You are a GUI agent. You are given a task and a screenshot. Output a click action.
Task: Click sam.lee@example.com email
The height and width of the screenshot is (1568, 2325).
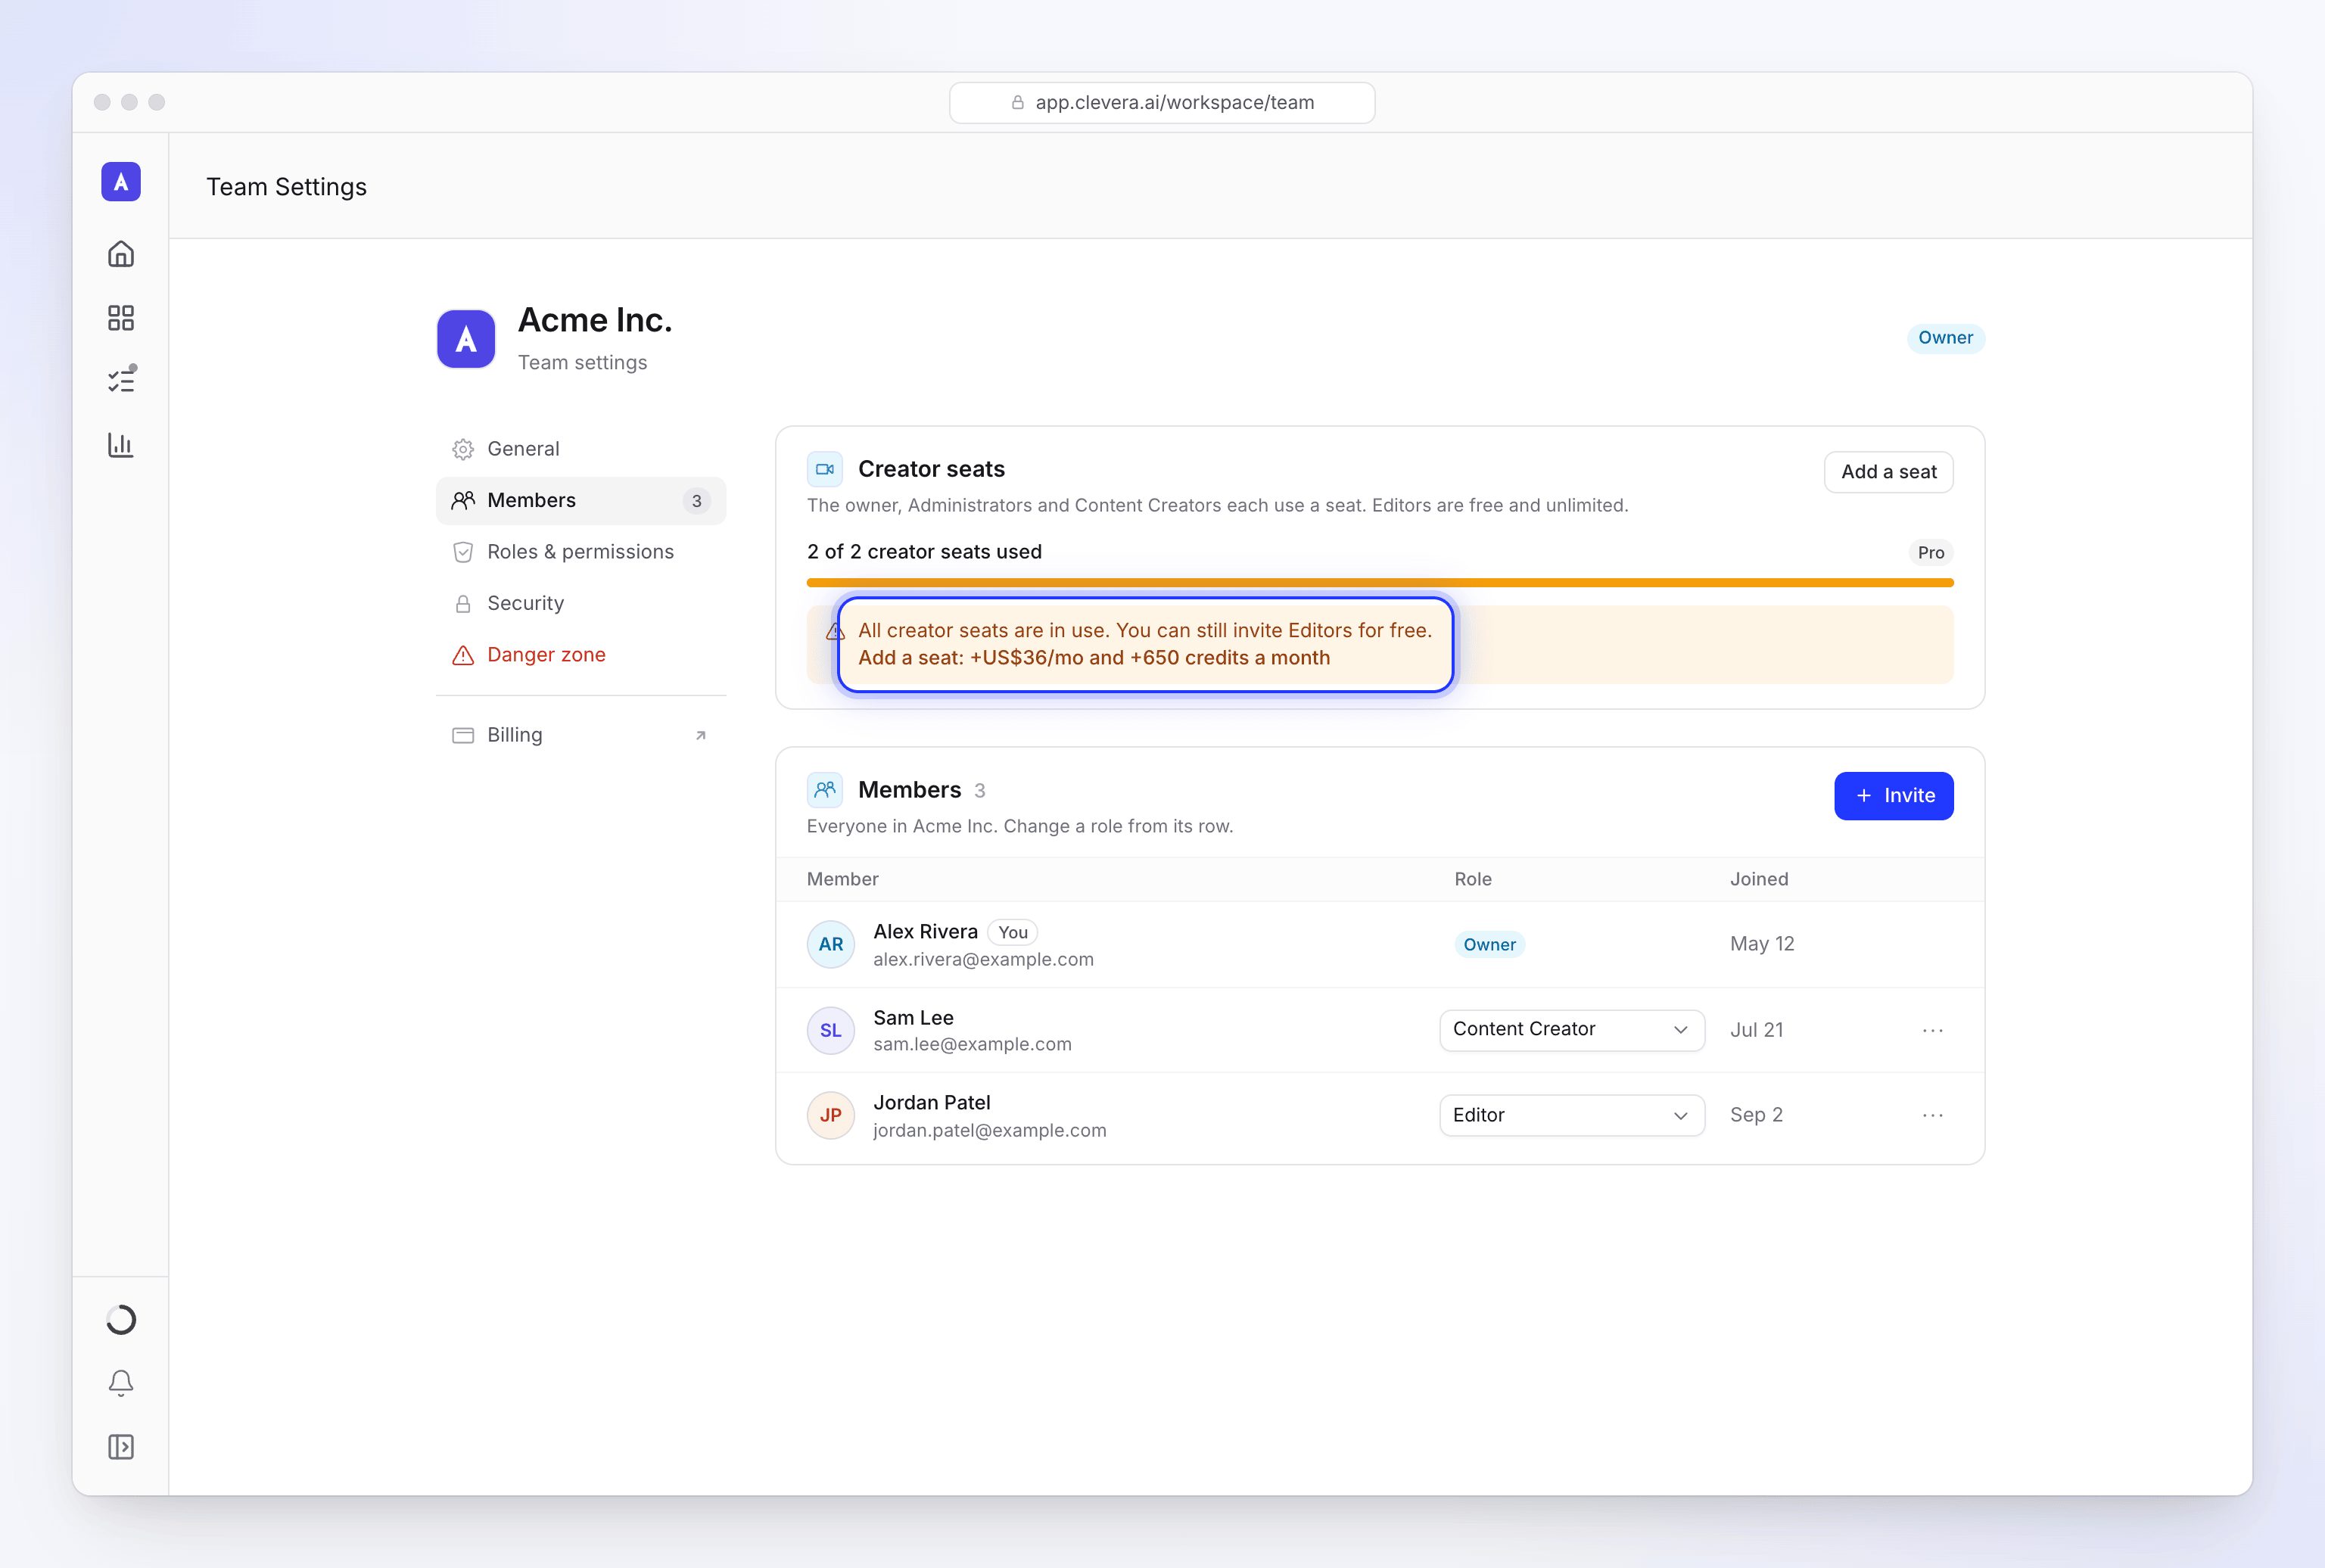pos(972,1044)
